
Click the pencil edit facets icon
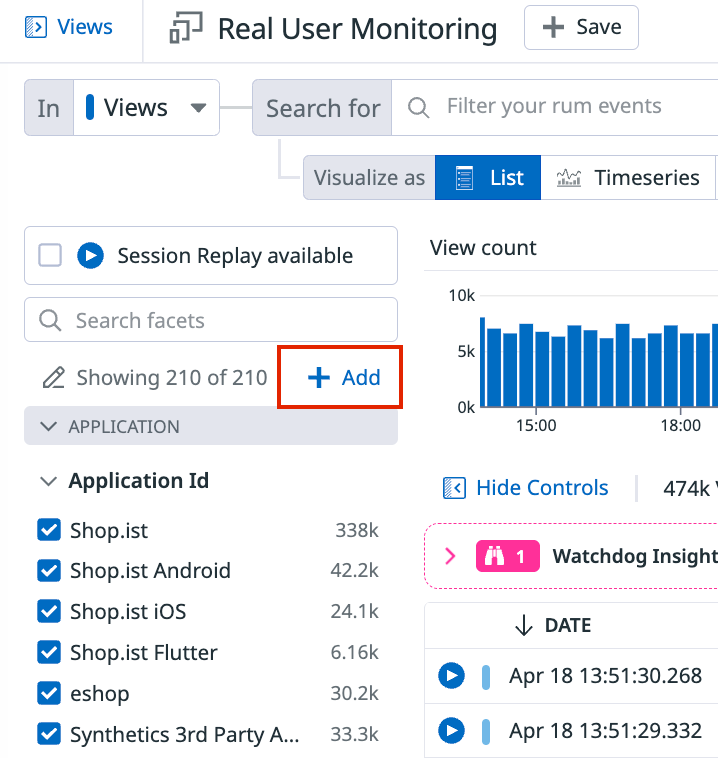[x=53, y=378]
